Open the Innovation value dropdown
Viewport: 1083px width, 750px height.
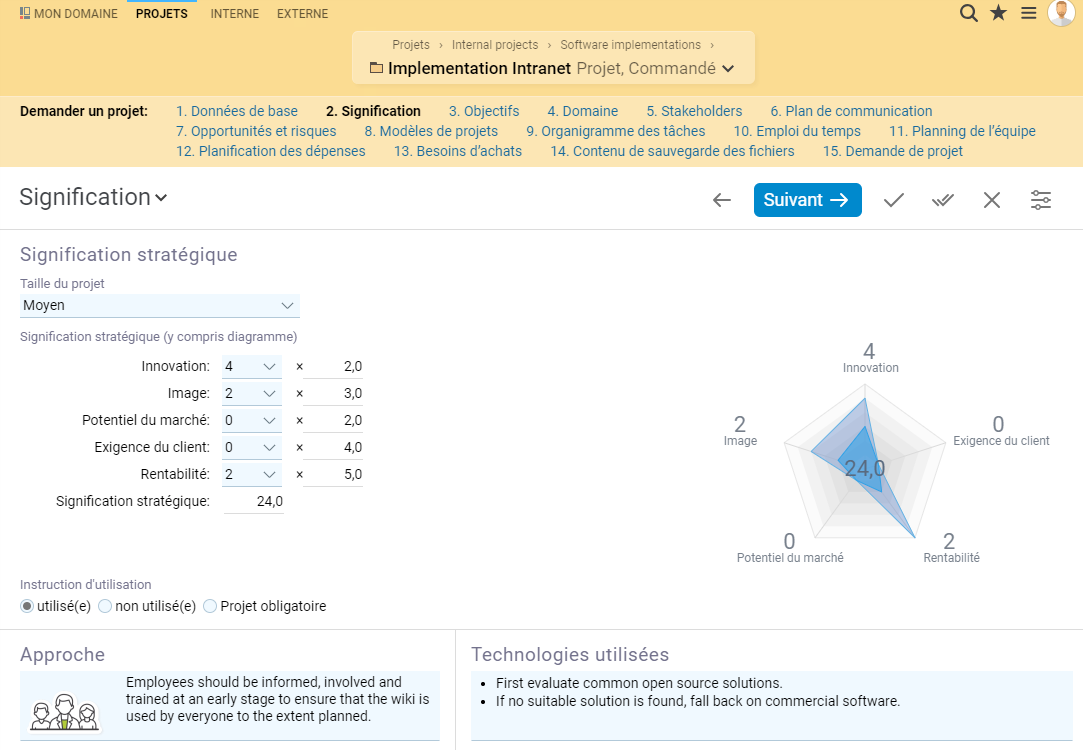click(x=251, y=367)
